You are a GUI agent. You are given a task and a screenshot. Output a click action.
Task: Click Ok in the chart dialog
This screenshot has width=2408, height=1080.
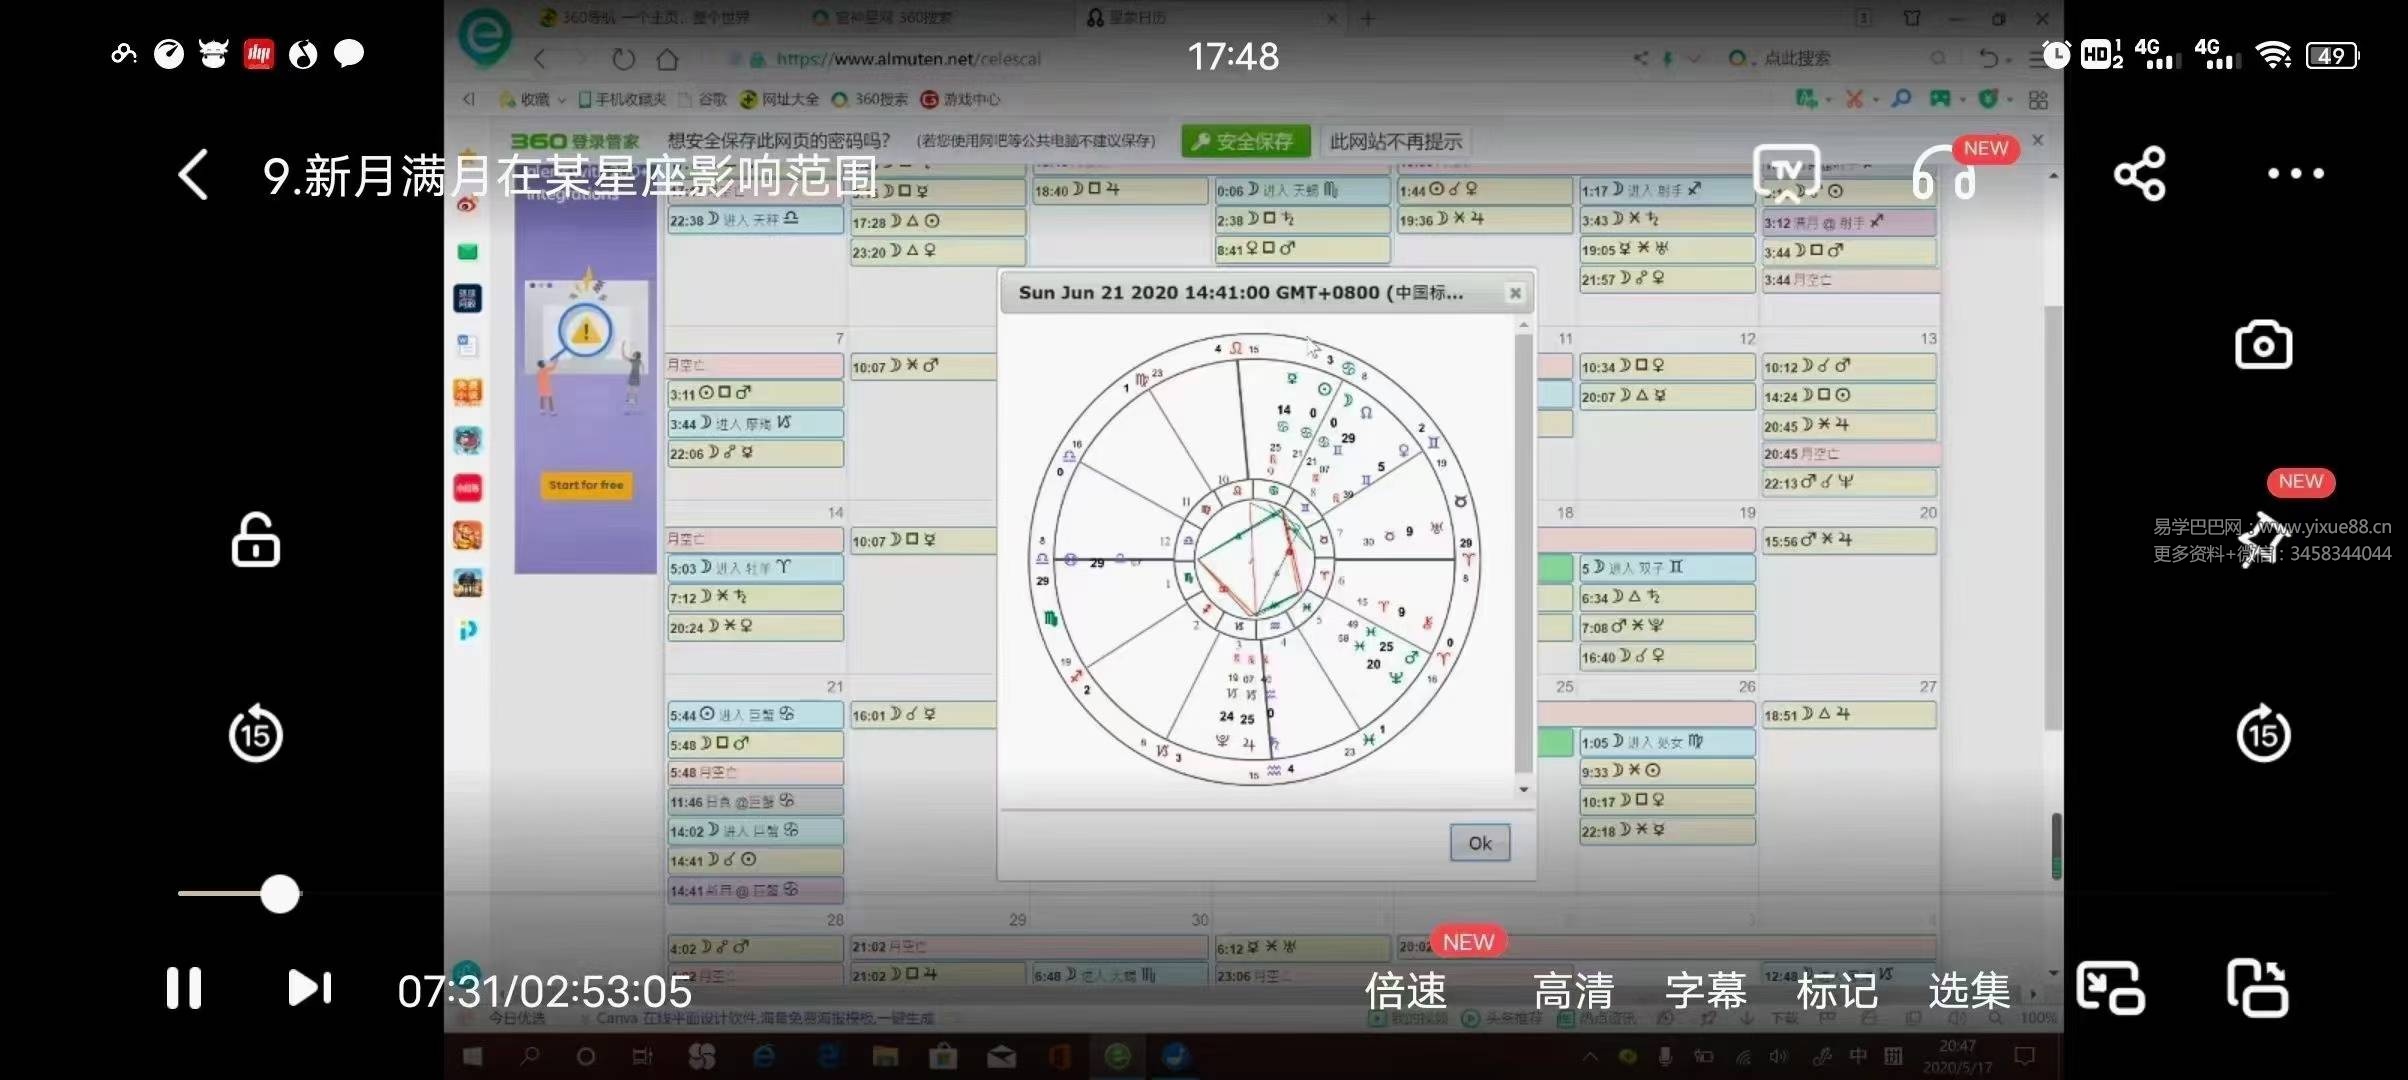click(1479, 843)
